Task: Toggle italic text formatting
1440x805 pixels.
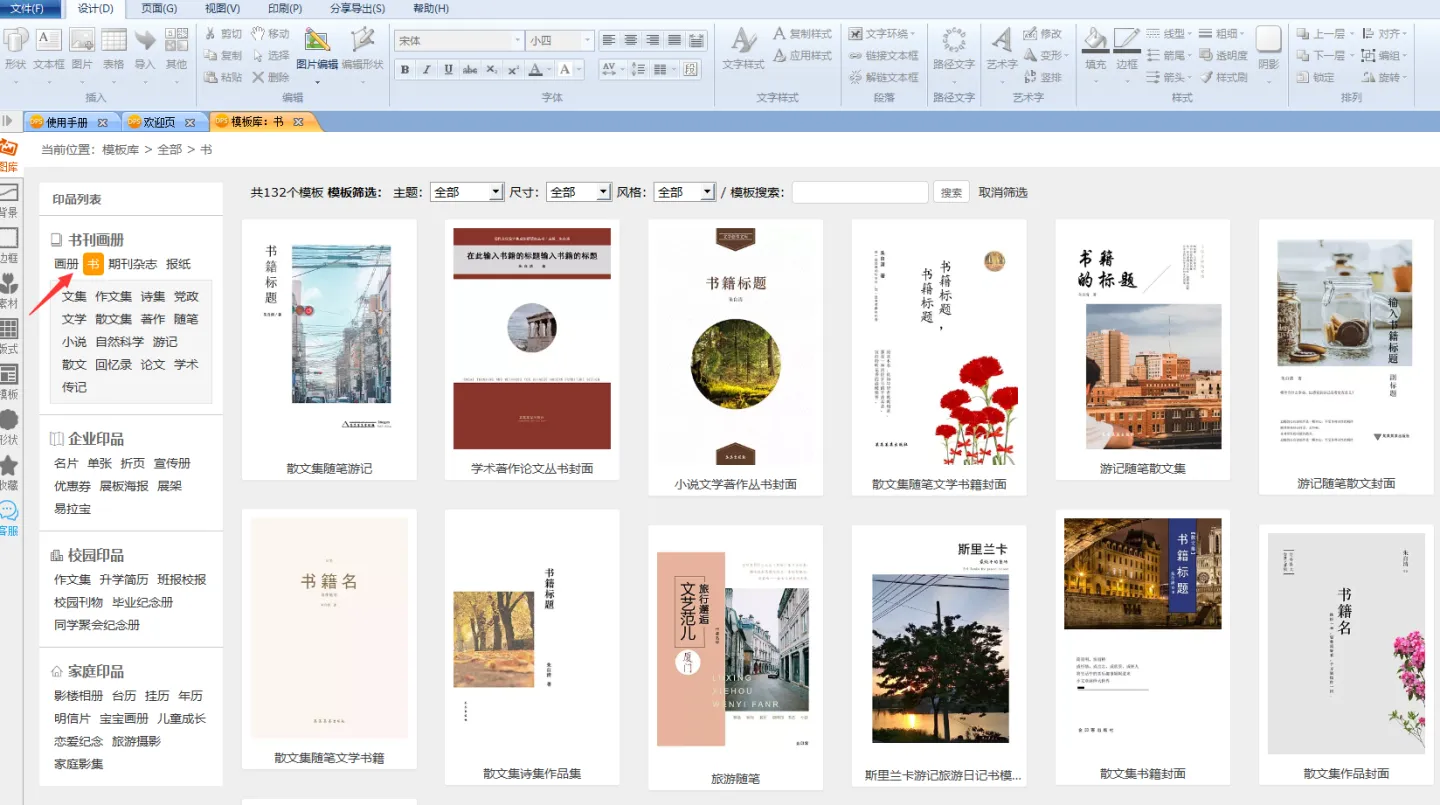Action: [x=427, y=69]
